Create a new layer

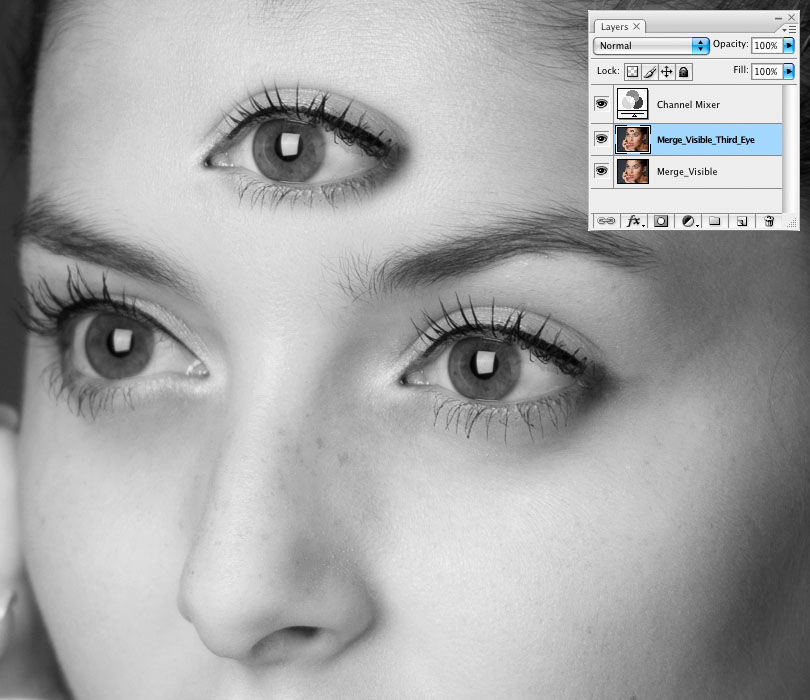pyautogui.click(x=742, y=221)
